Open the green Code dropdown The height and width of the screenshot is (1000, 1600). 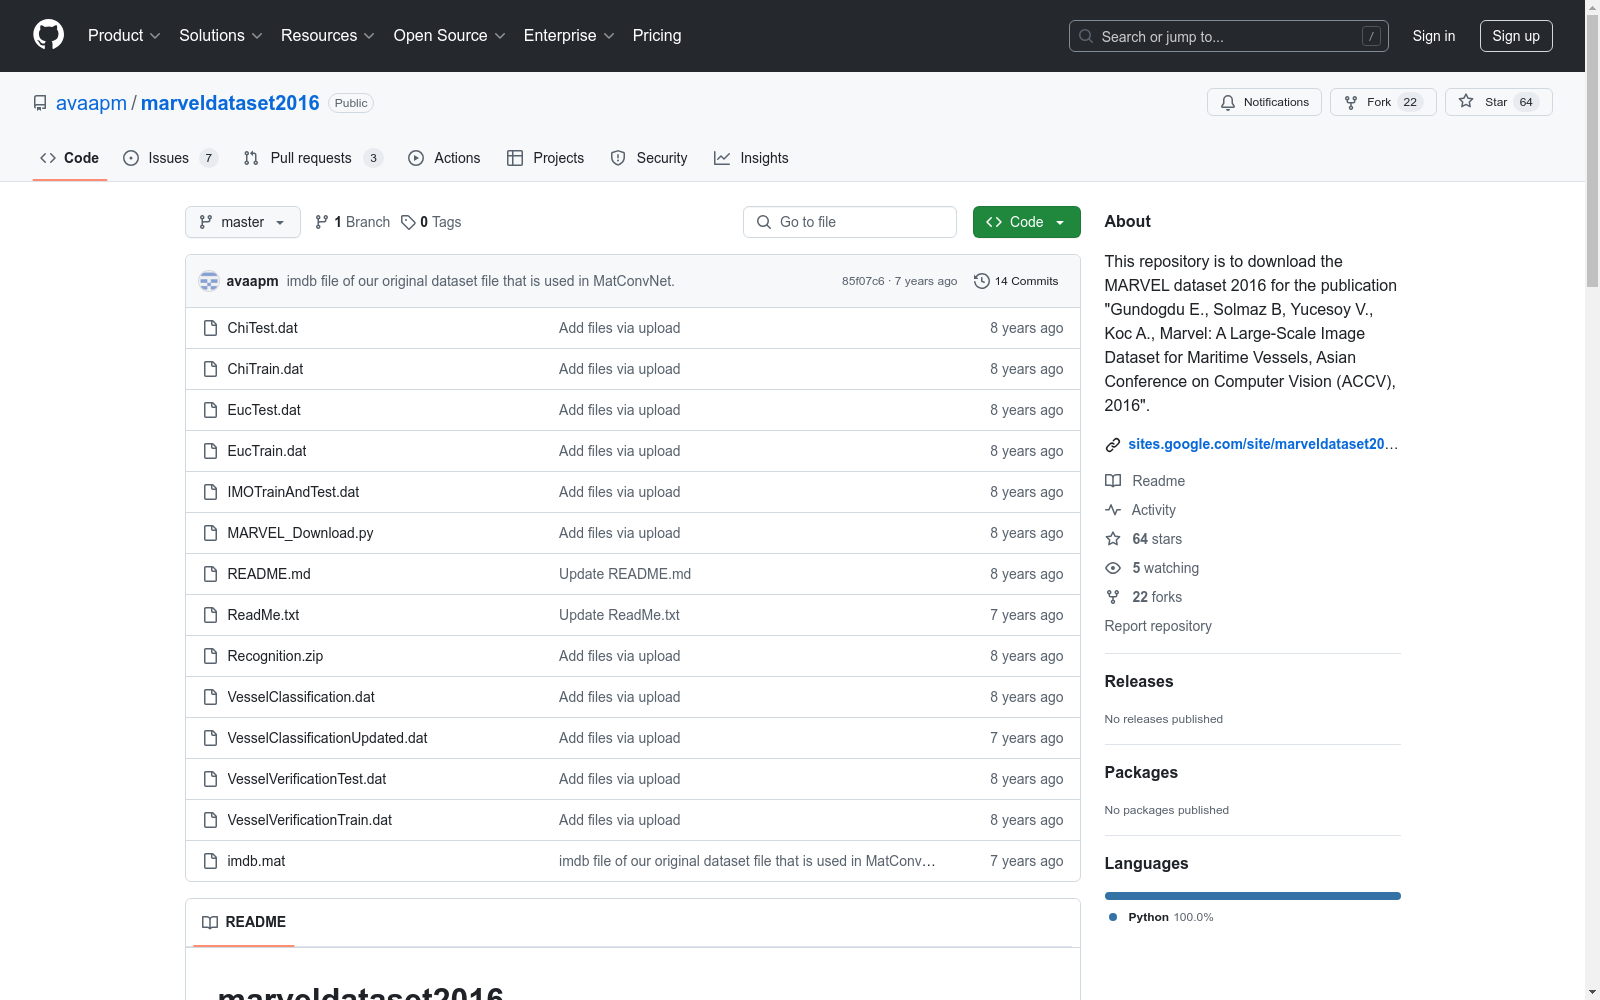1027,222
